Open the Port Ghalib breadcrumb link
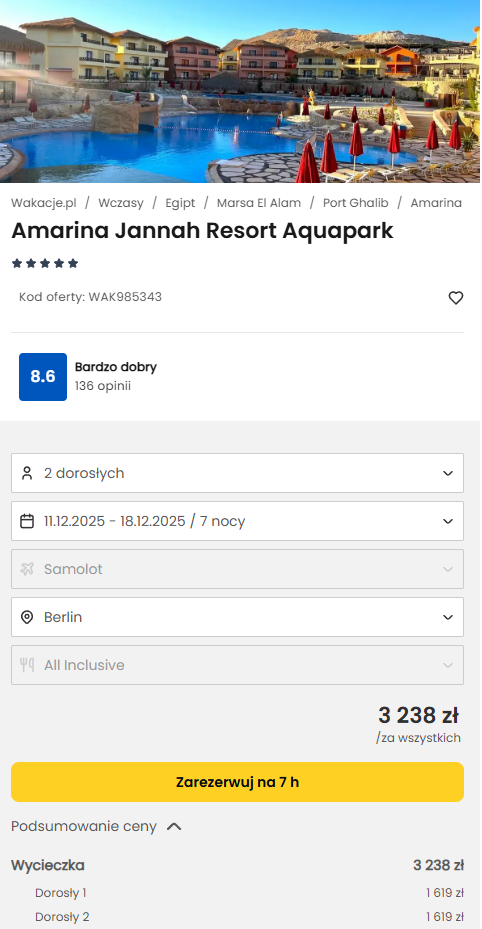Viewport: 482px width, 929px height. [x=355, y=203]
